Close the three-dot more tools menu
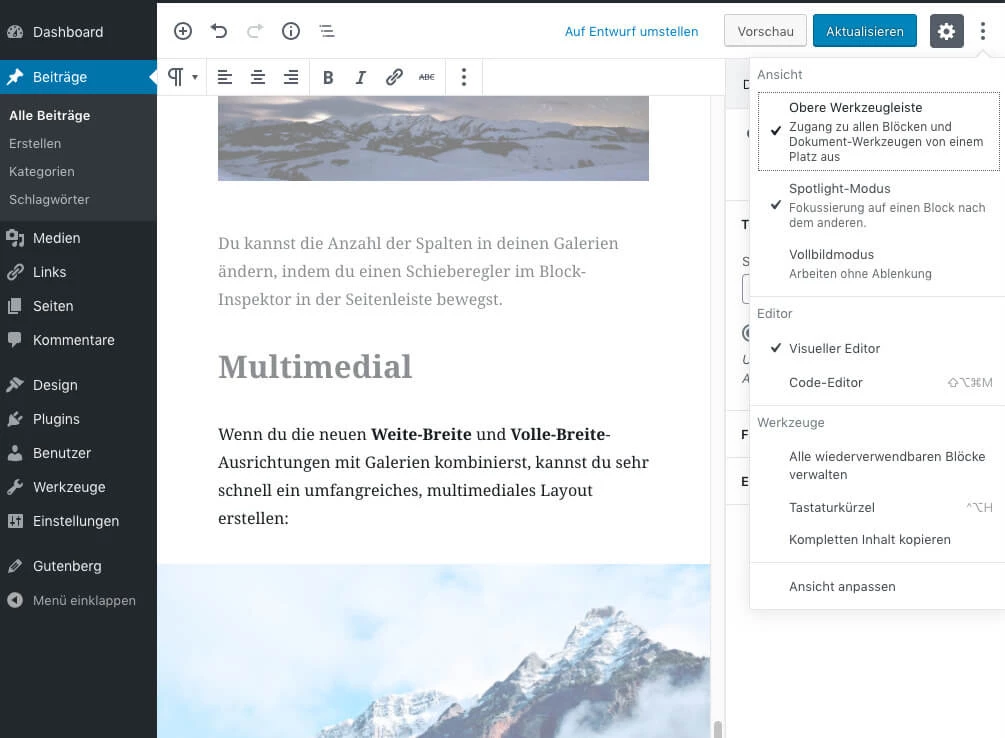Viewport: 1005px width, 738px height. (x=983, y=31)
